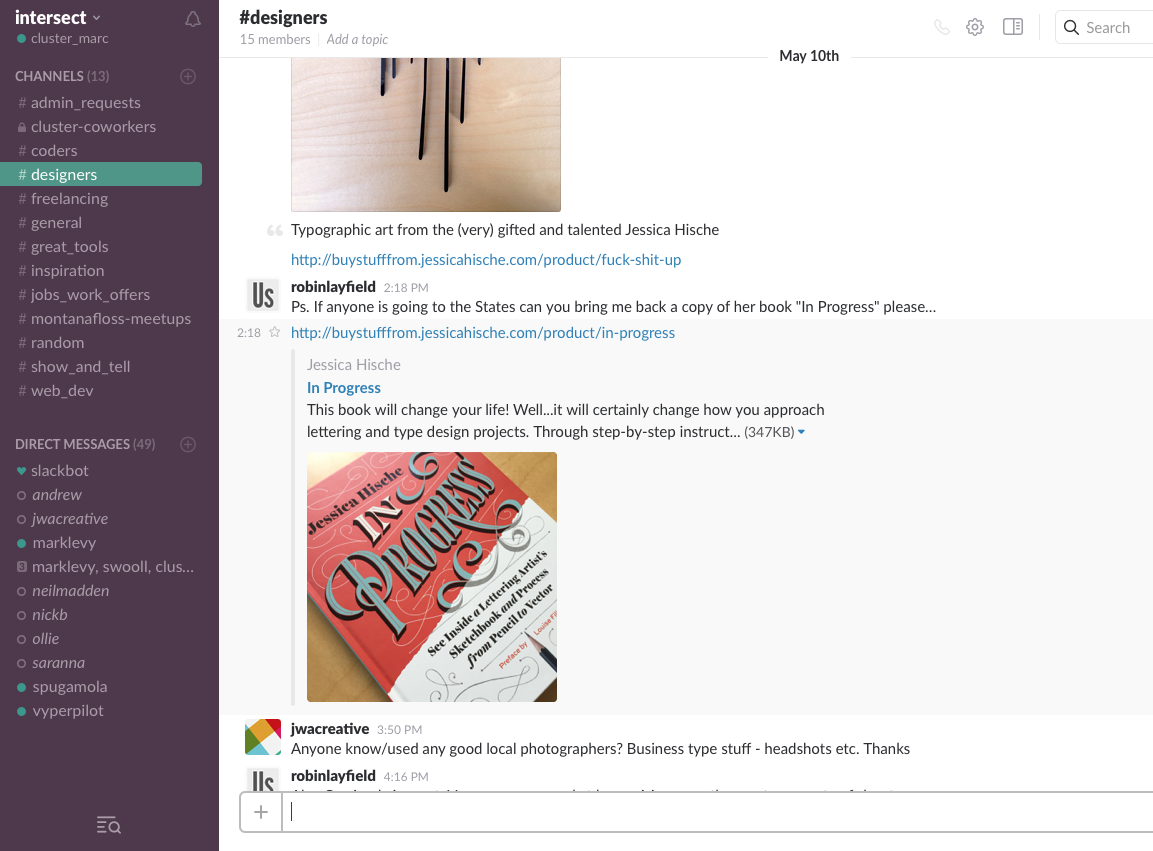Click the May 10th date divider
The image size is (1153, 851).
click(809, 56)
